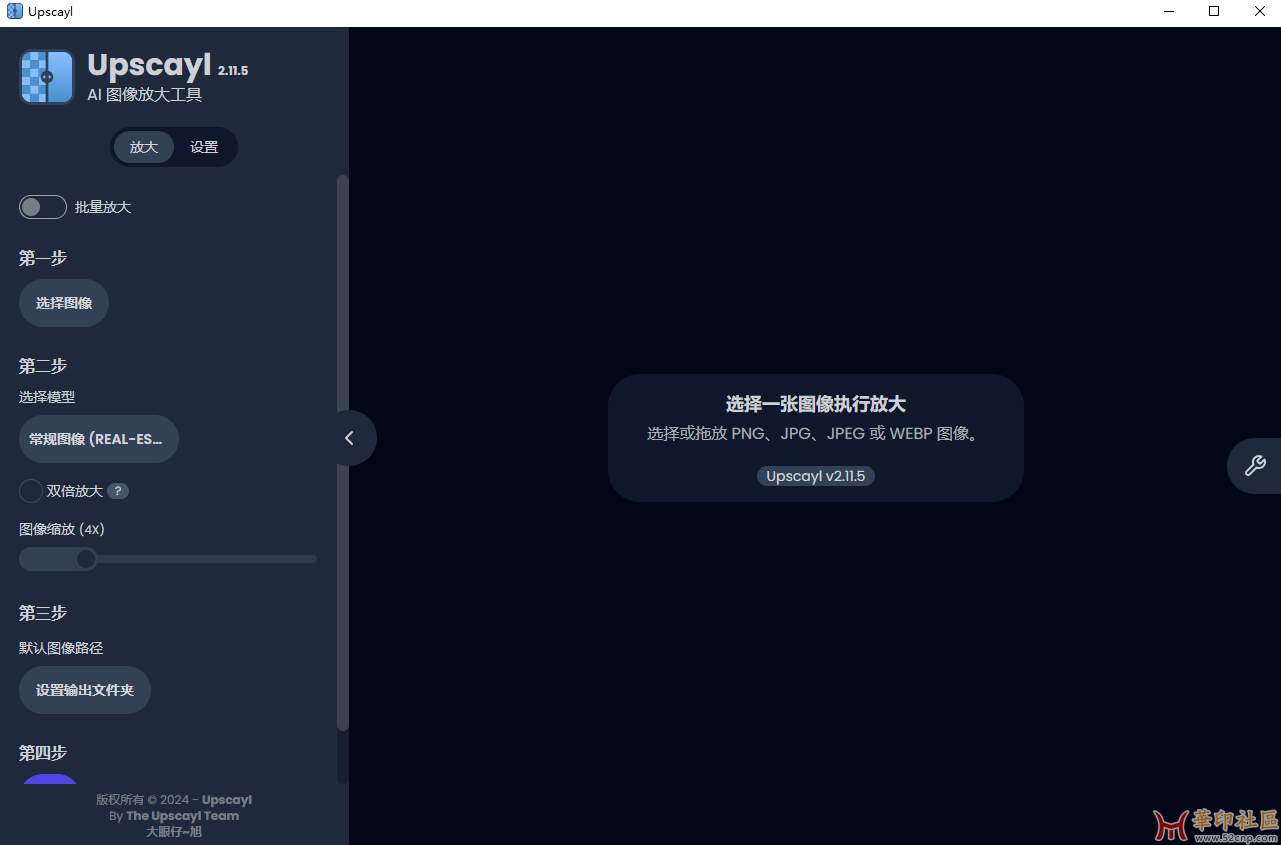Screen dimensions: 1281x845
Task: Click the 设置输出文件夹 button
Action: (85, 690)
